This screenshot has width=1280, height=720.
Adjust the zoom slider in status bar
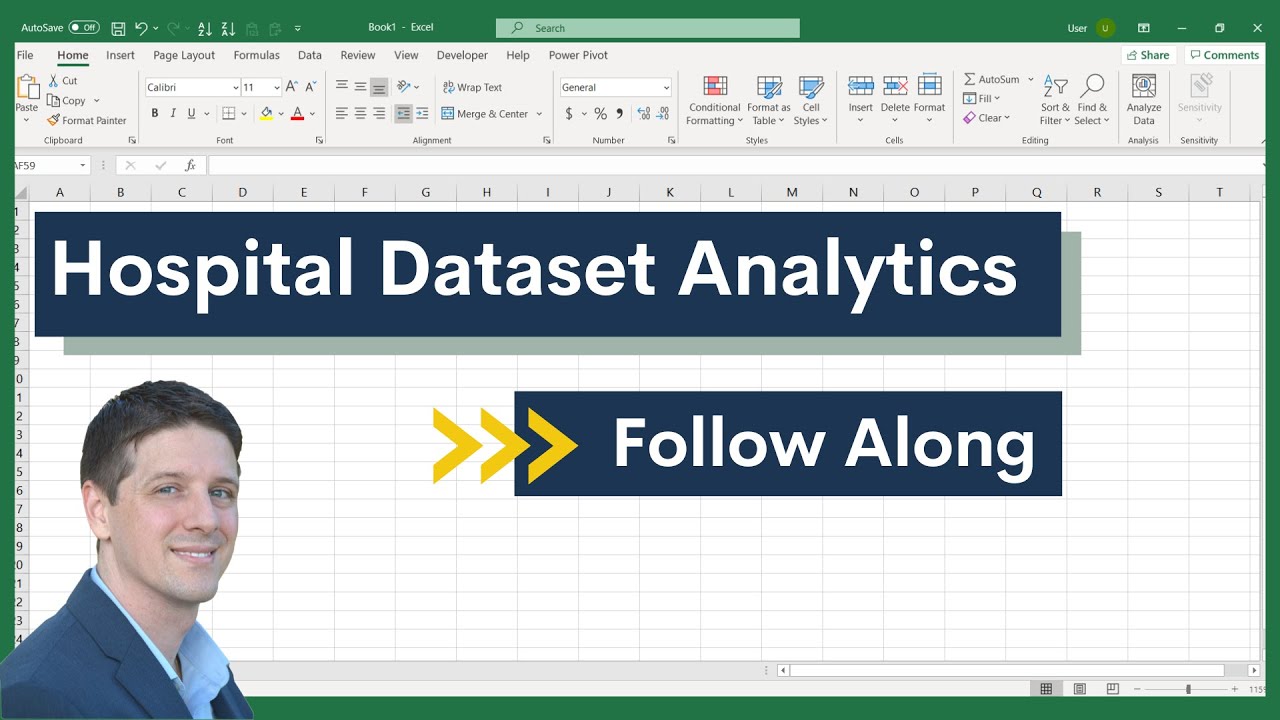1188,689
